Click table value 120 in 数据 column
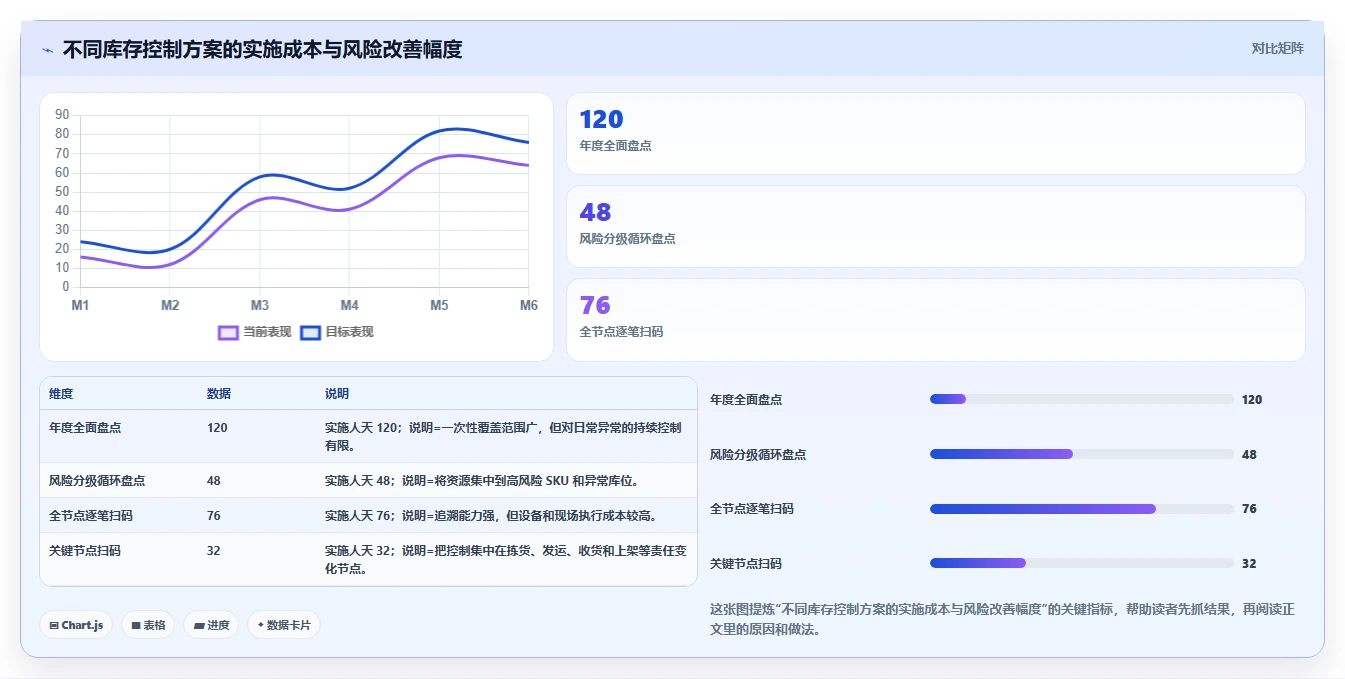The height and width of the screenshot is (679, 1345). pyautogui.click(x=217, y=428)
